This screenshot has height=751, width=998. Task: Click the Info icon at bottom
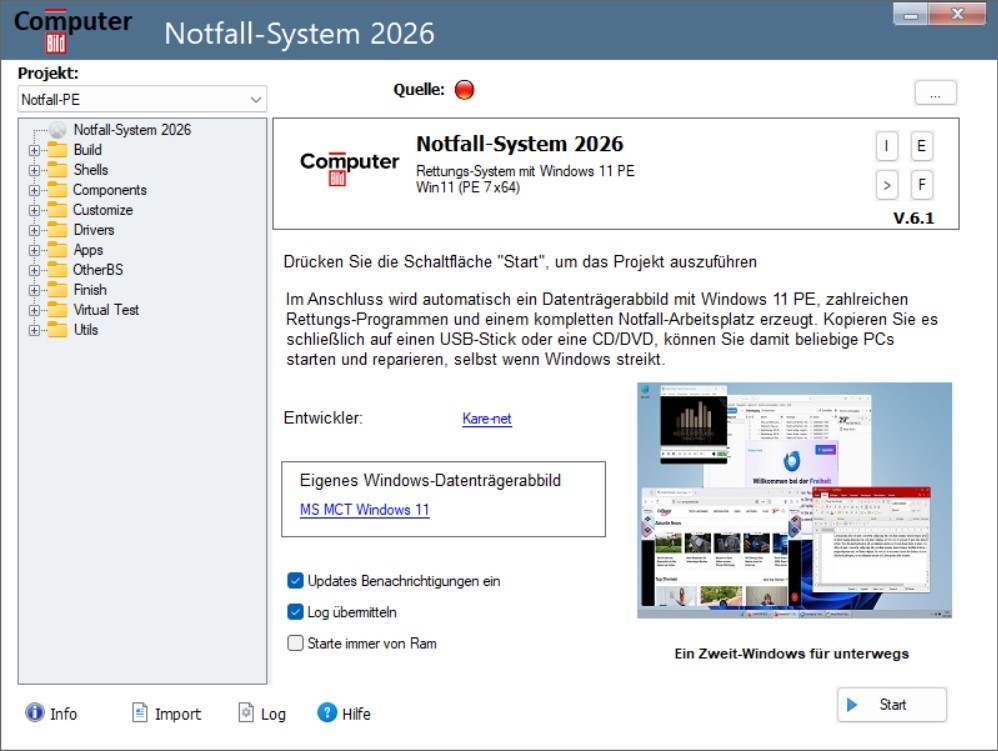click(34, 712)
